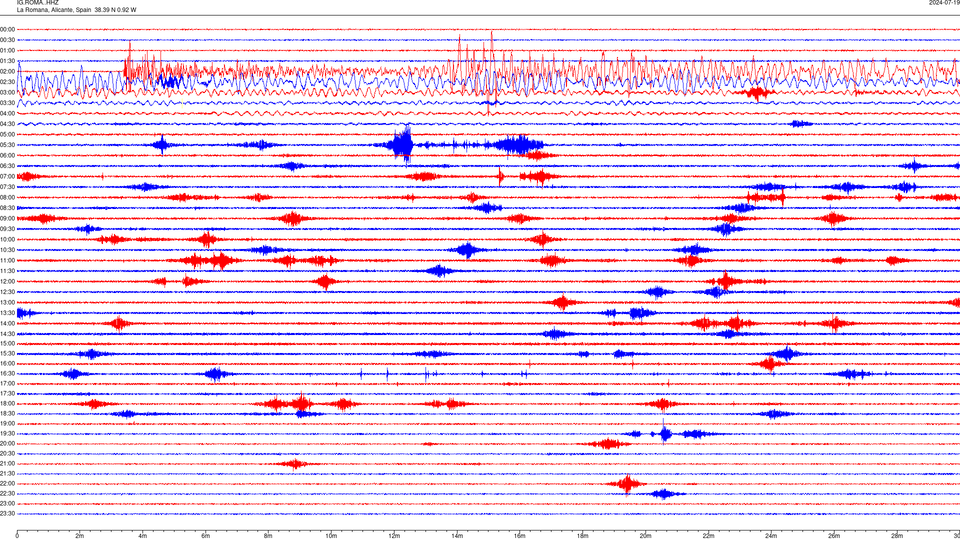This screenshot has width=960, height=540.
Task: Select the '03:00' trace label
Action: click(7, 92)
